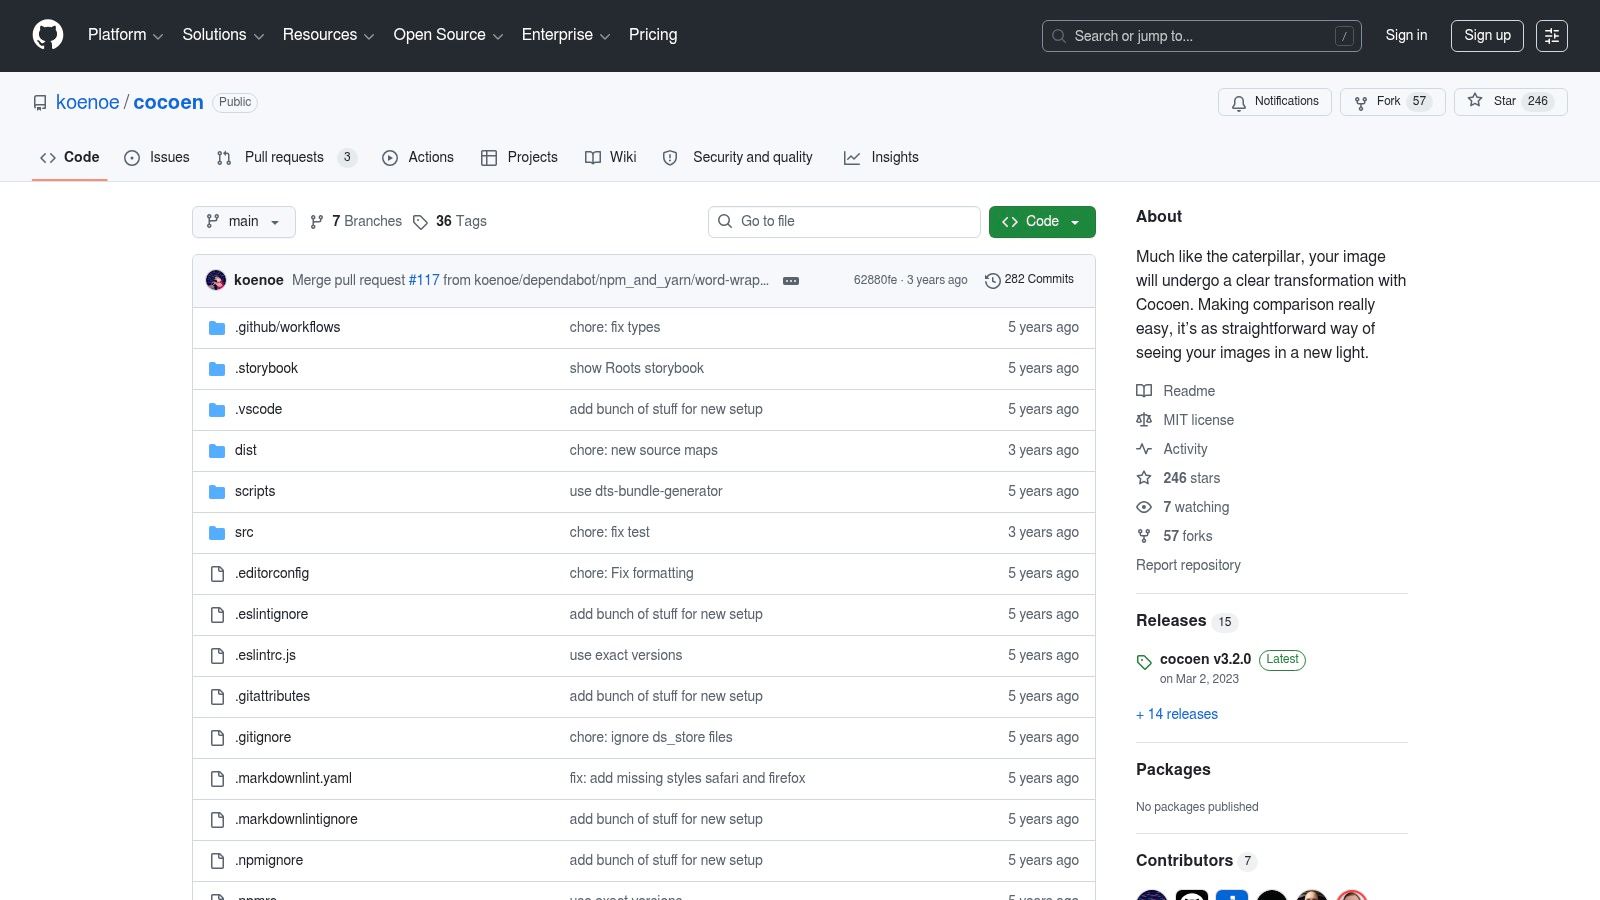Click the Fork repository icon
Image resolution: width=1600 pixels, height=900 pixels.
click(1361, 102)
